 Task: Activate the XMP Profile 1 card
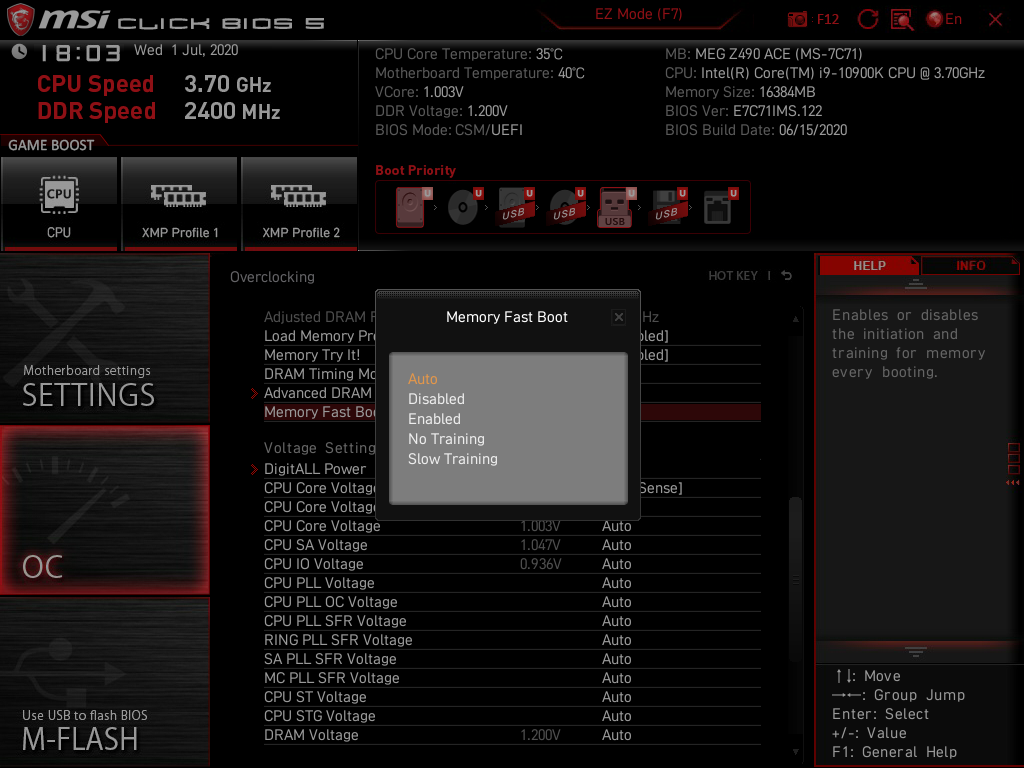point(179,204)
